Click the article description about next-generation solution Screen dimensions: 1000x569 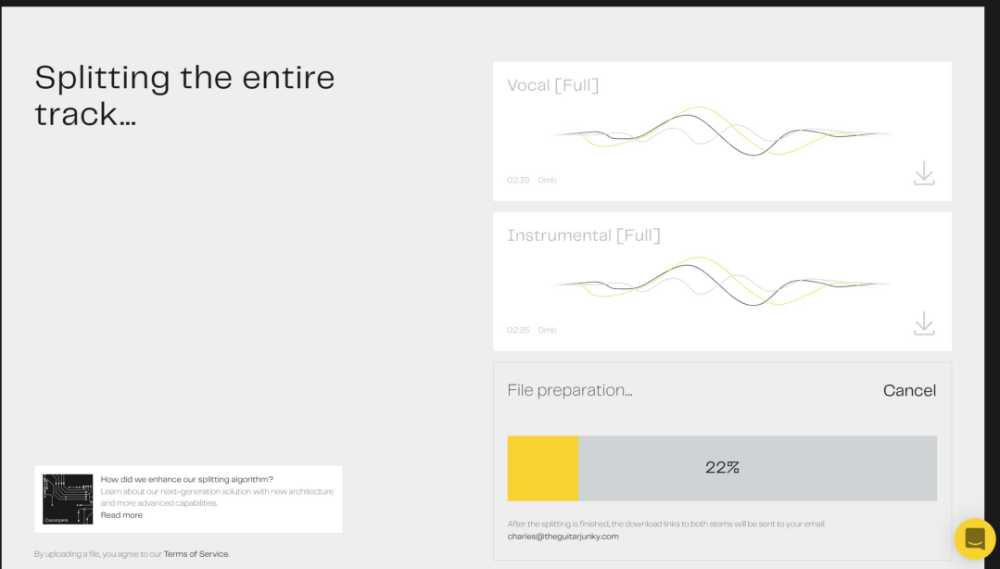click(x=217, y=497)
